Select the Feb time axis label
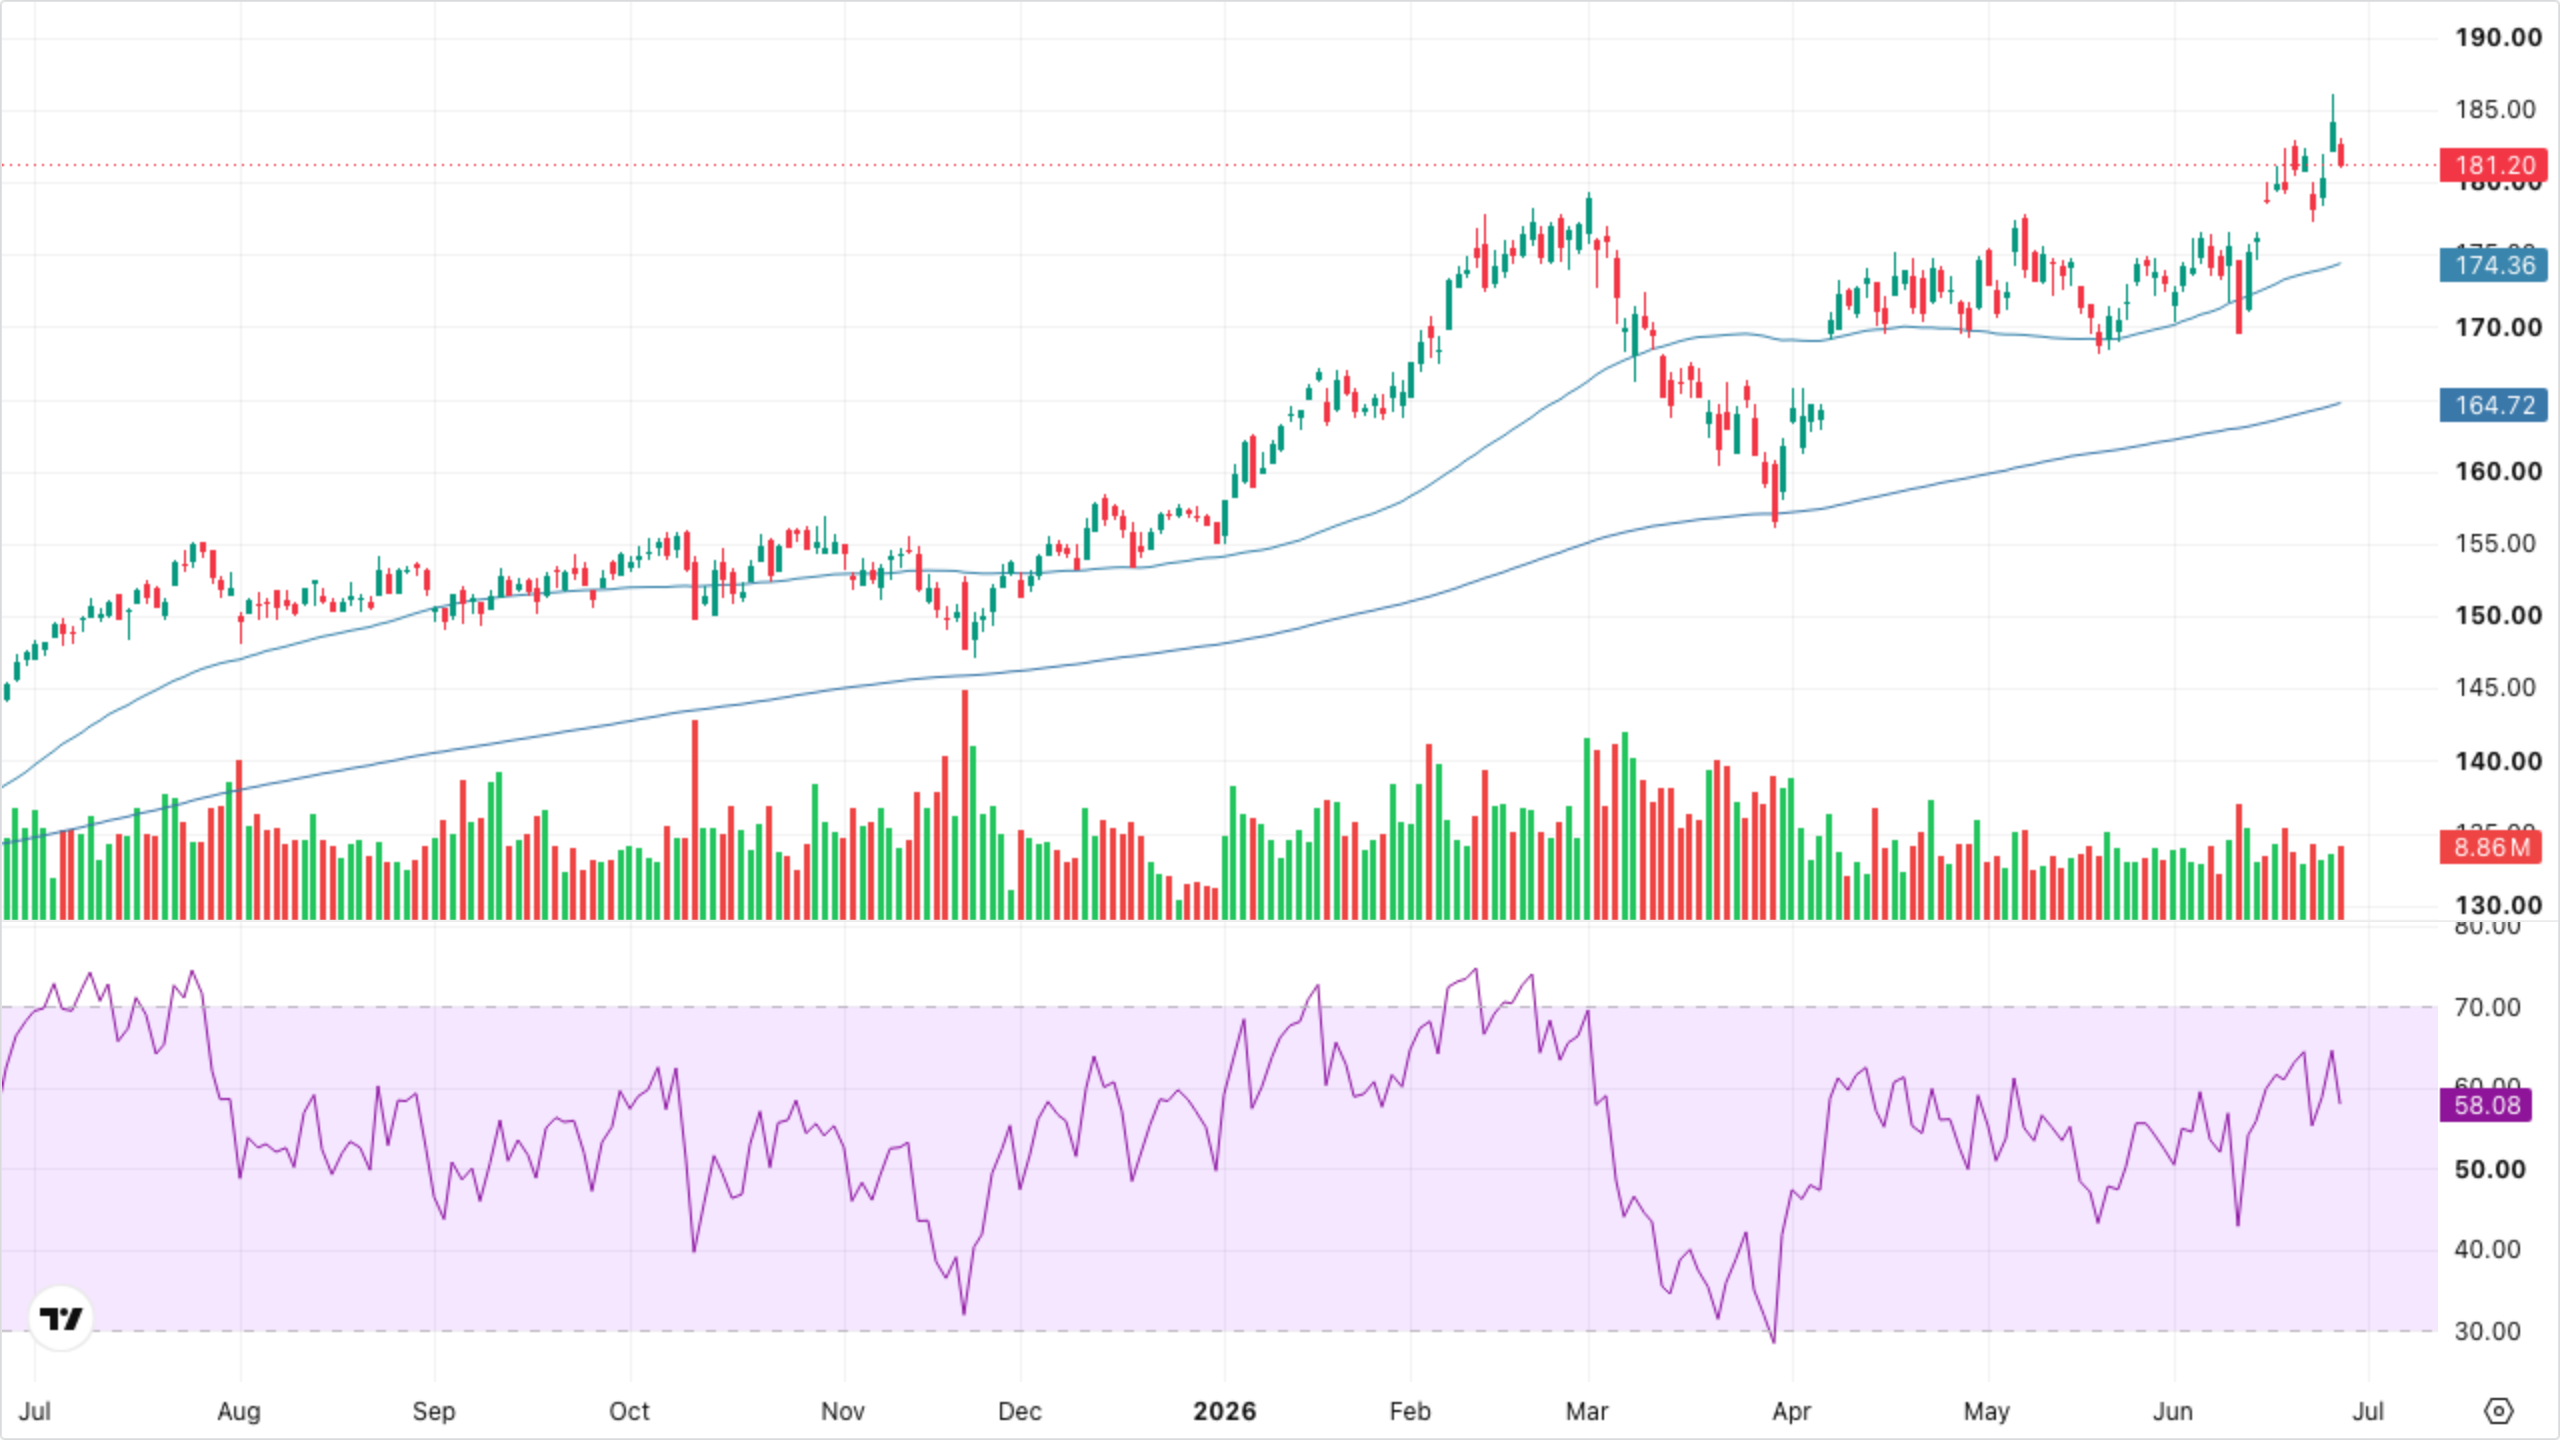Viewport: 2560px width, 1440px height. 1410,1411
